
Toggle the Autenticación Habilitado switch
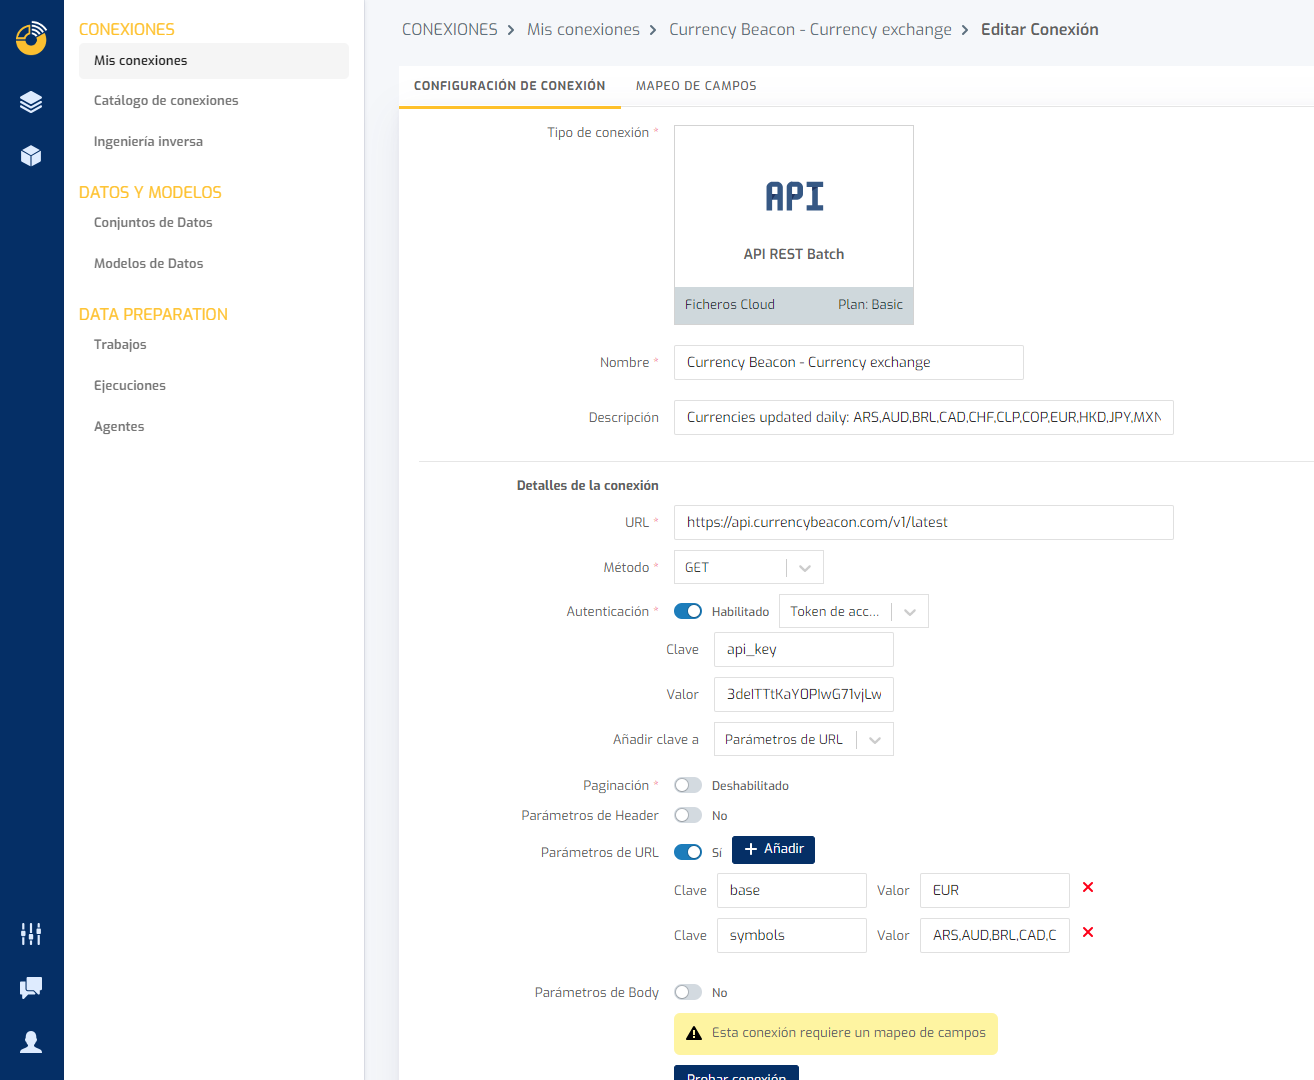coord(688,611)
